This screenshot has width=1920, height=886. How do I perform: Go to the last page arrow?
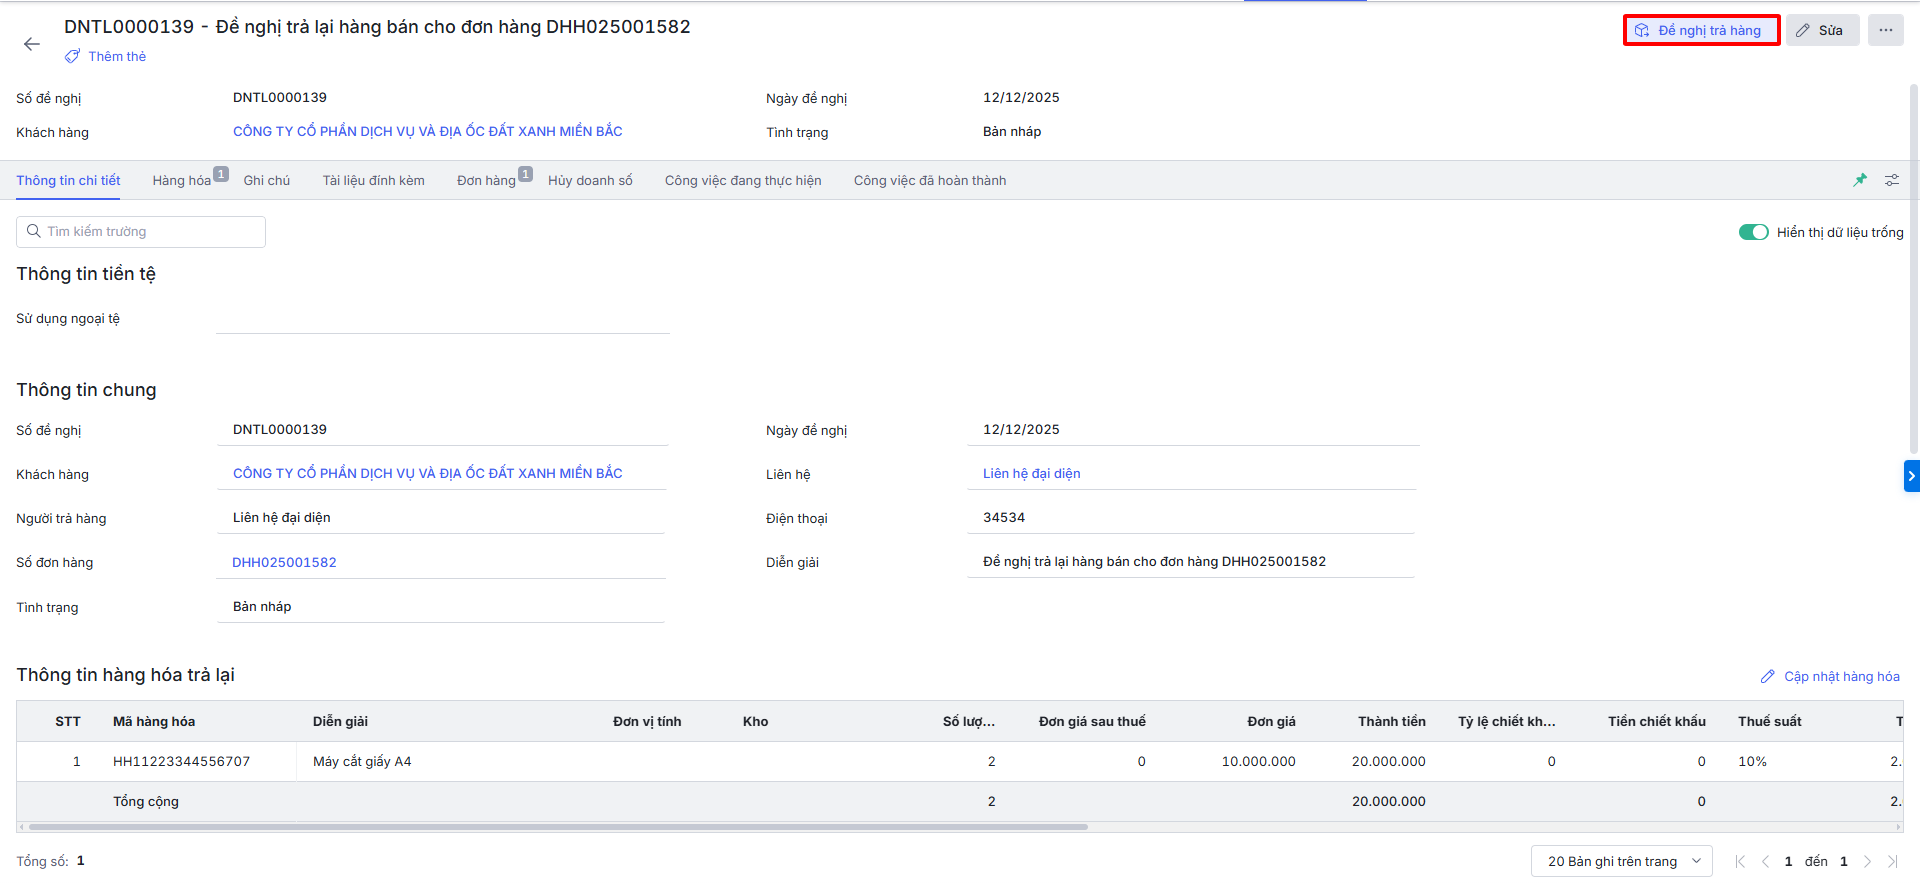point(1892,861)
